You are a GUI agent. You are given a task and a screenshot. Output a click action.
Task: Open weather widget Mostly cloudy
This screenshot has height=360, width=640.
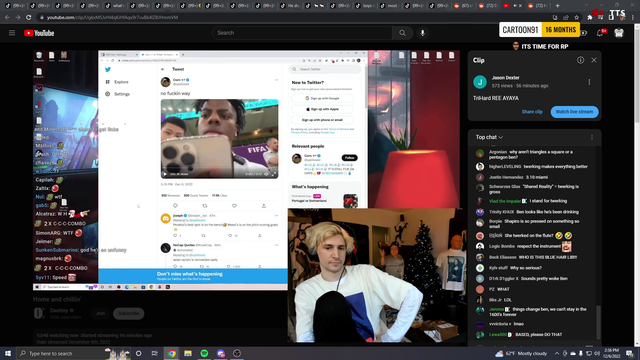click(x=520, y=353)
